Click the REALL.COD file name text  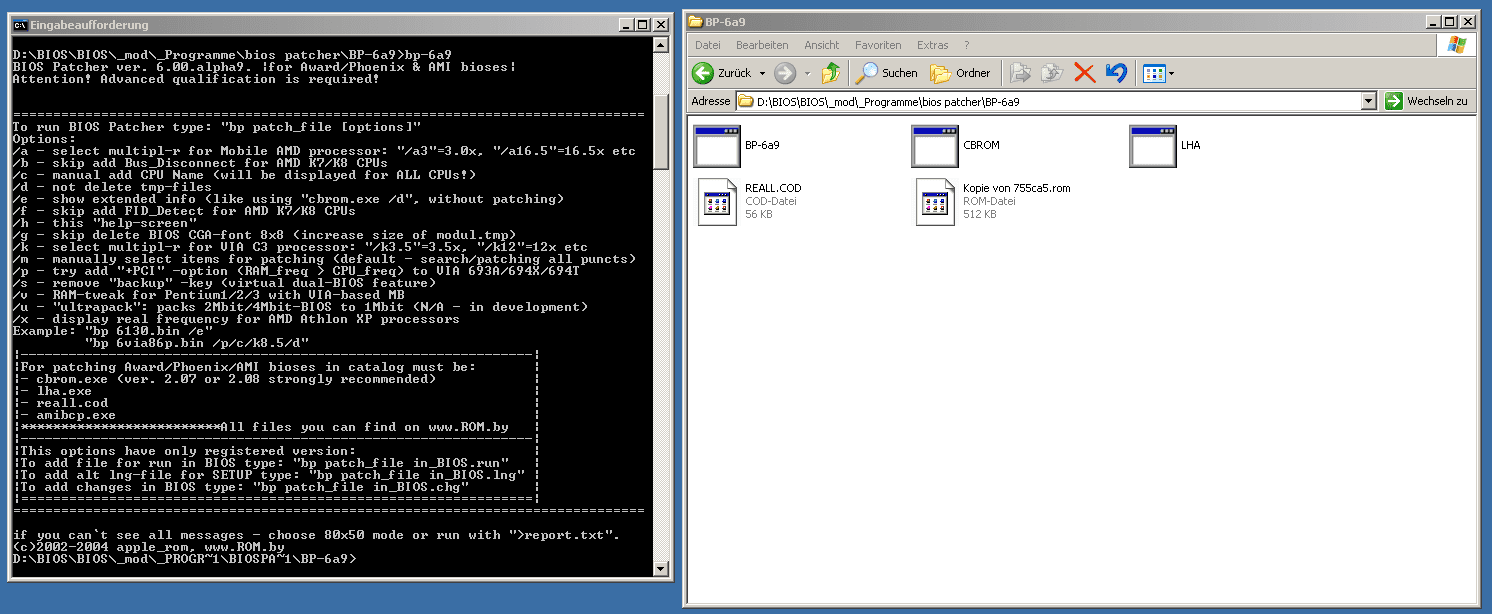tap(773, 188)
